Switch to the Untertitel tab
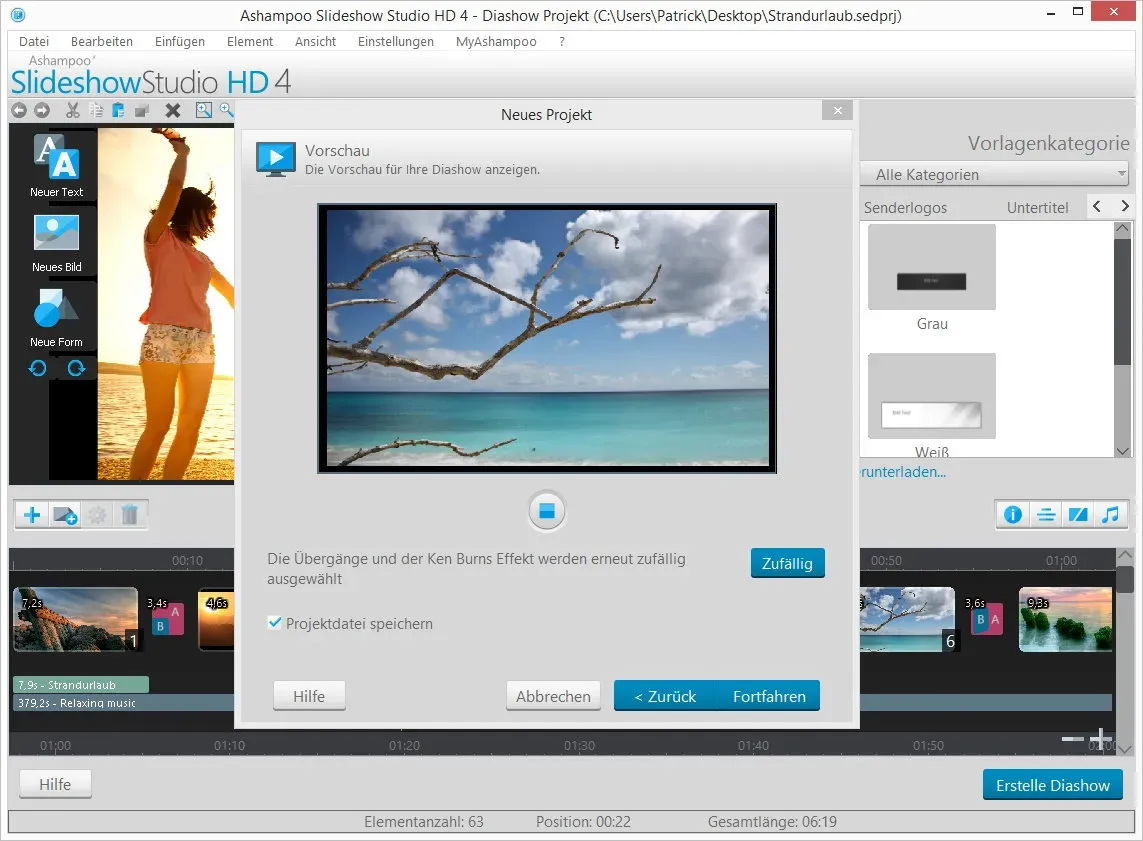The image size is (1143, 841). click(x=1037, y=208)
